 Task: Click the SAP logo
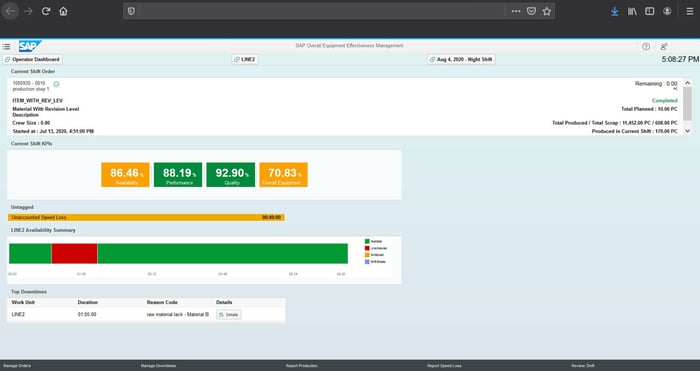click(30, 46)
